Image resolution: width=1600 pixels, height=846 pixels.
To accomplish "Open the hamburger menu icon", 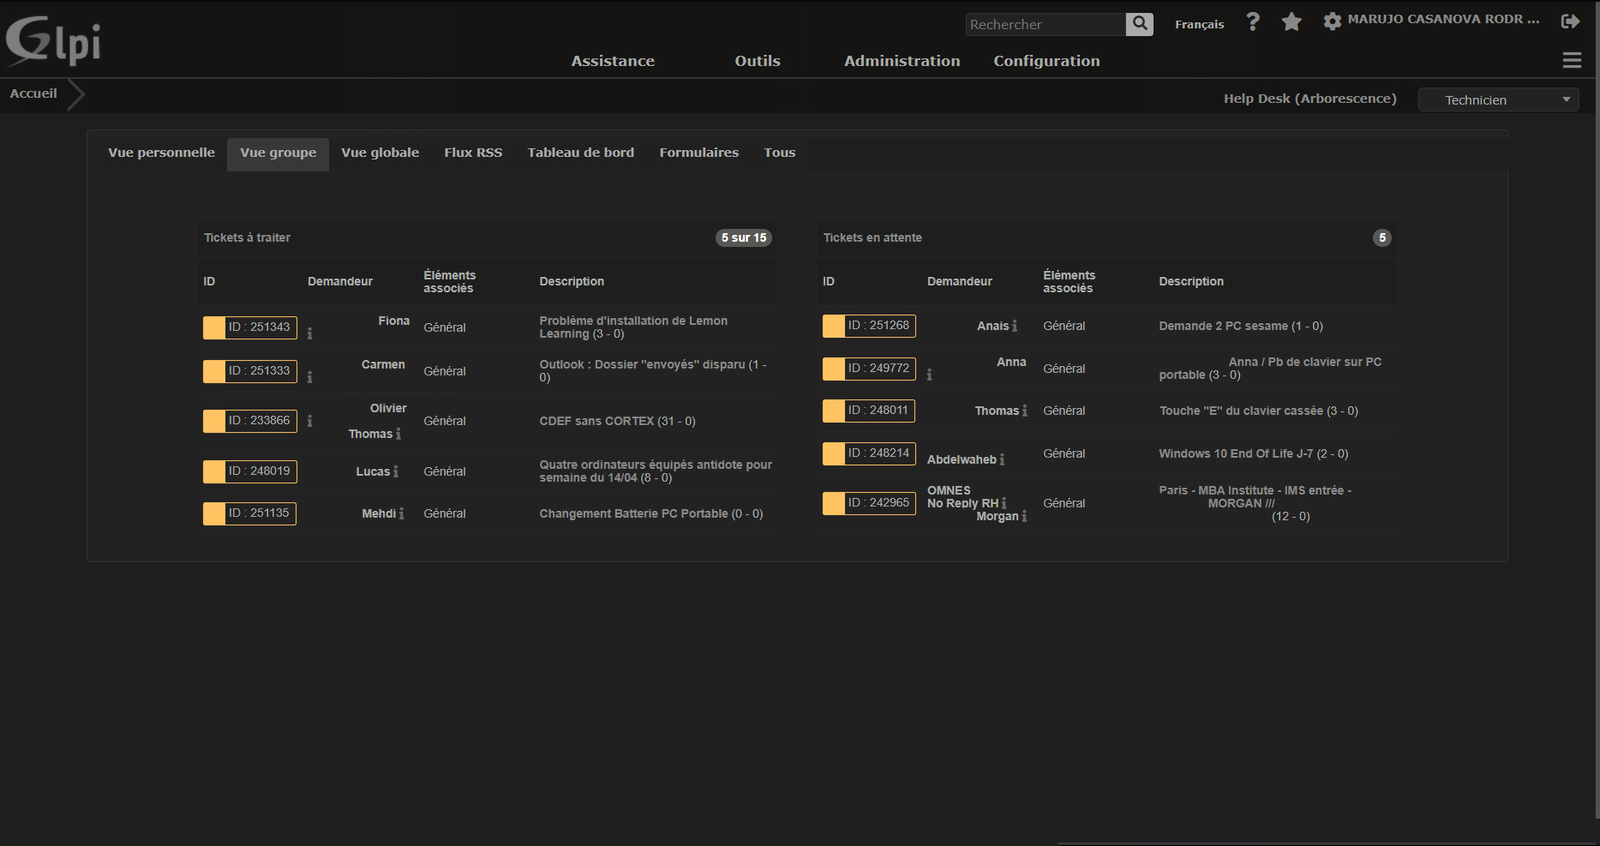I will (x=1571, y=61).
